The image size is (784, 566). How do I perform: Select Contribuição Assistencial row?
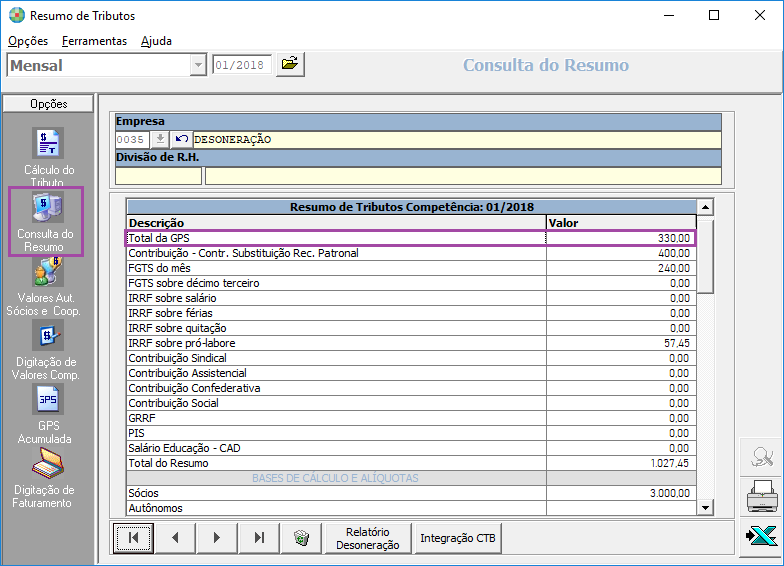click(411, 373)
